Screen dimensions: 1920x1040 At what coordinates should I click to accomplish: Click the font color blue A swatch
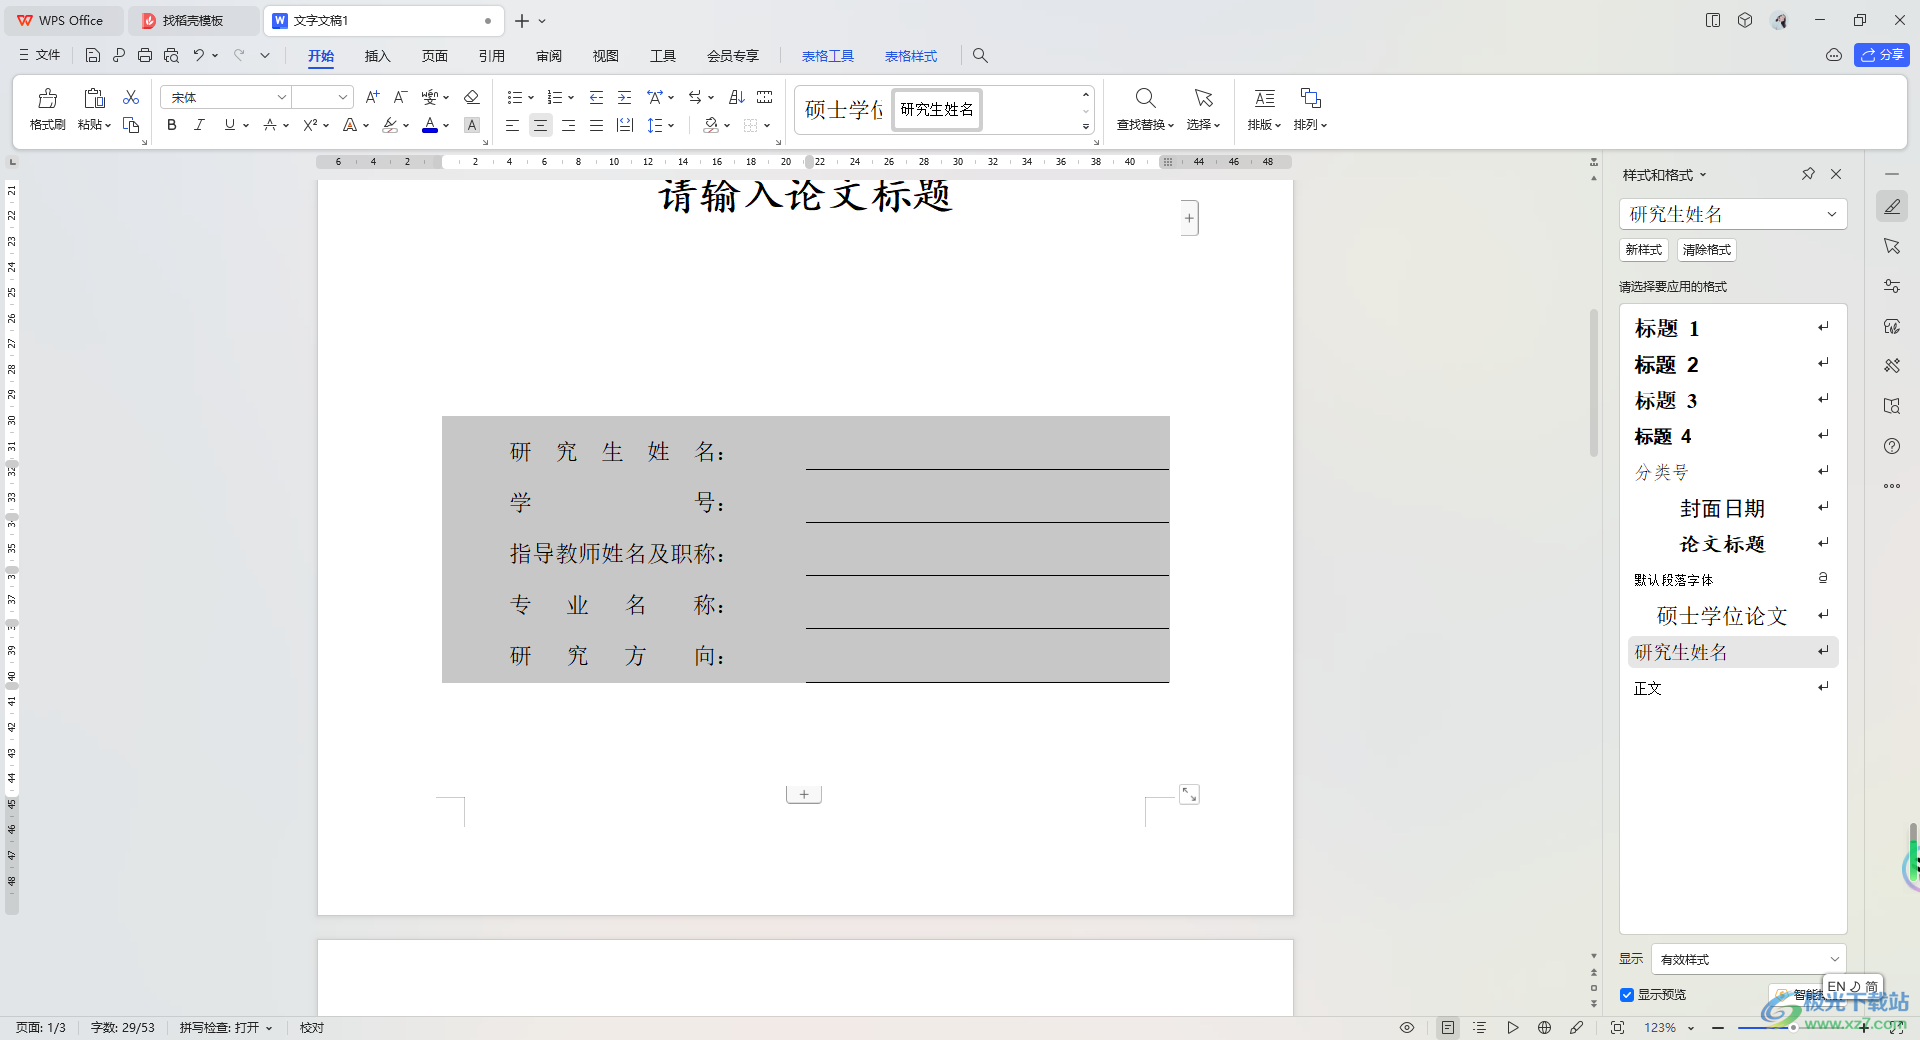point(430,125)
